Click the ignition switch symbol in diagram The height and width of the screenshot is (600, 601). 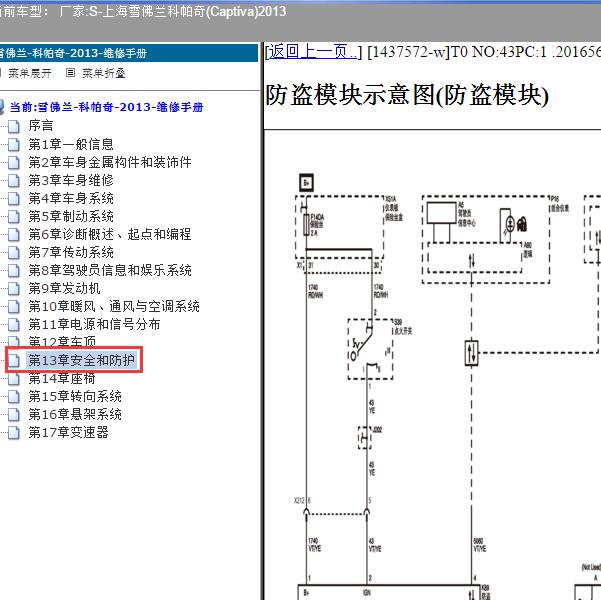[x=369, y=349]
